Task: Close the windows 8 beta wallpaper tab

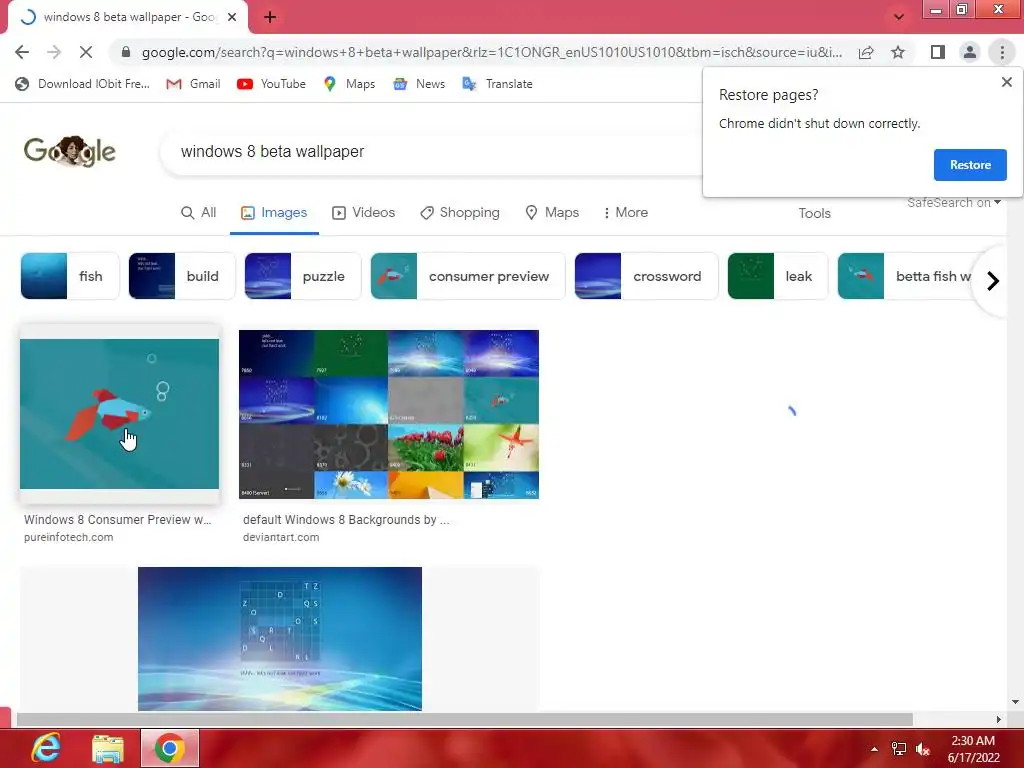Action: tap(232, 17)
